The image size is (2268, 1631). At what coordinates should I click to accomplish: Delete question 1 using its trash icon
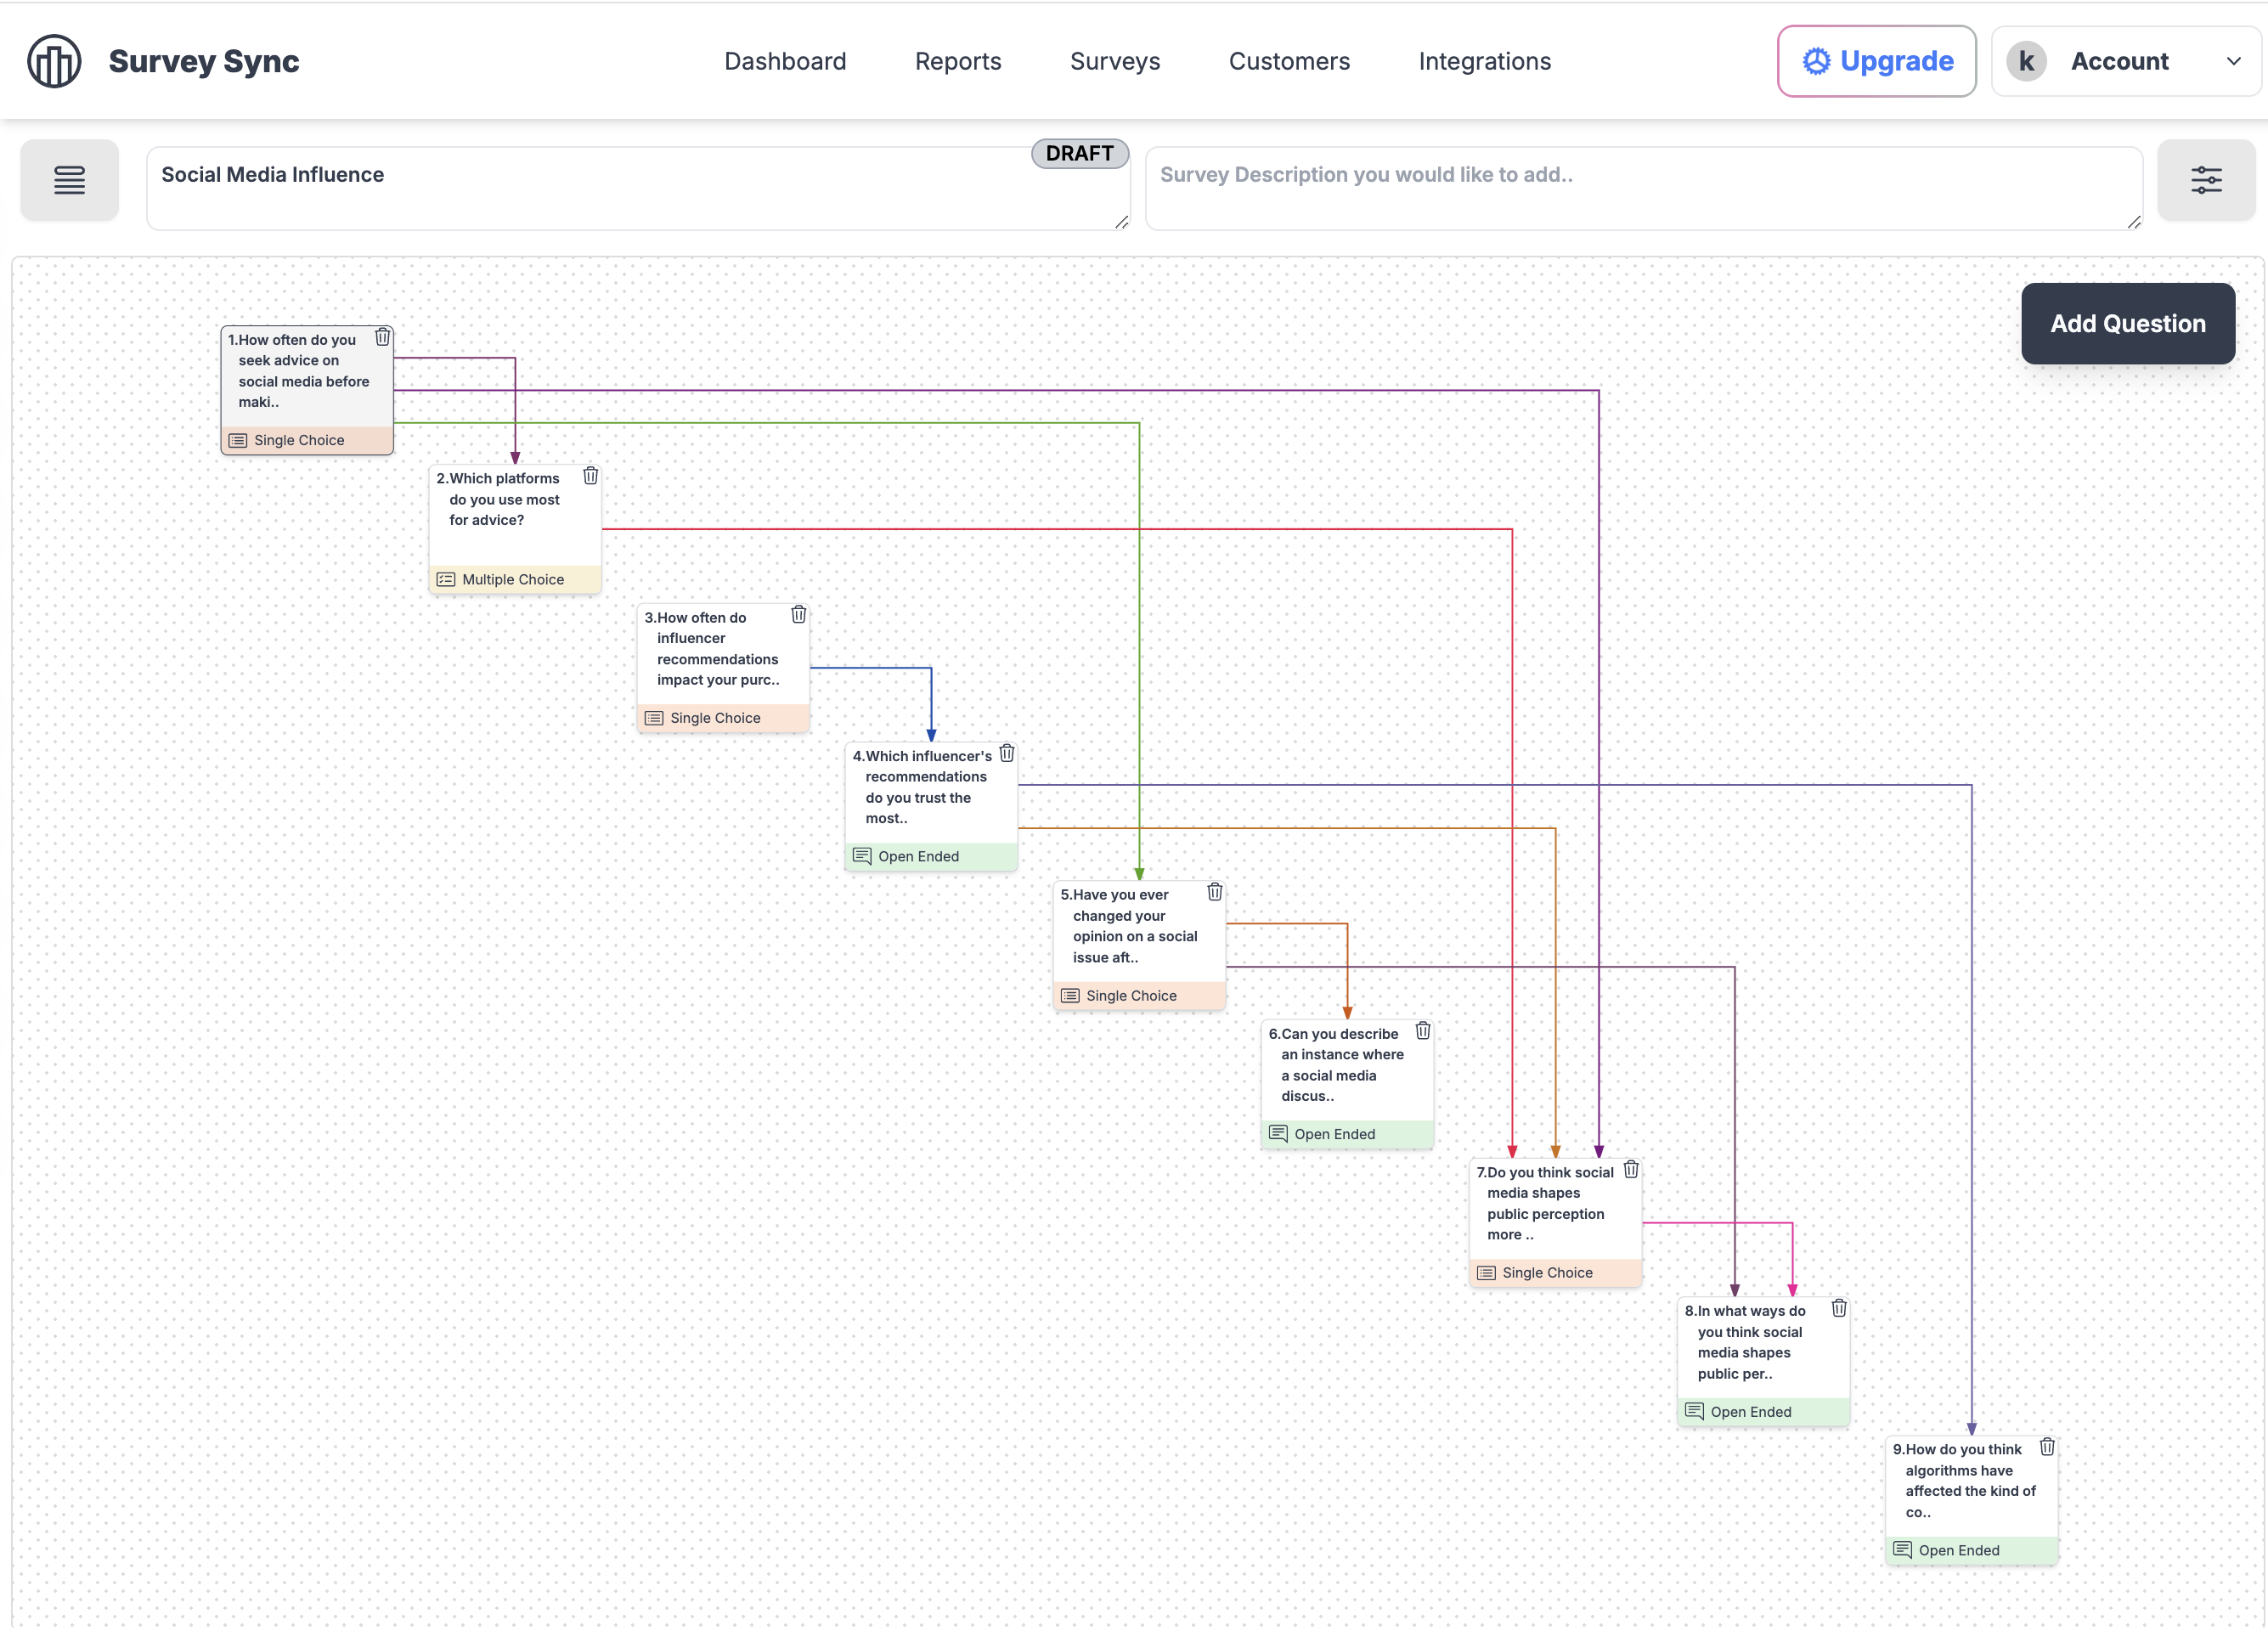(x=382, y=337)
